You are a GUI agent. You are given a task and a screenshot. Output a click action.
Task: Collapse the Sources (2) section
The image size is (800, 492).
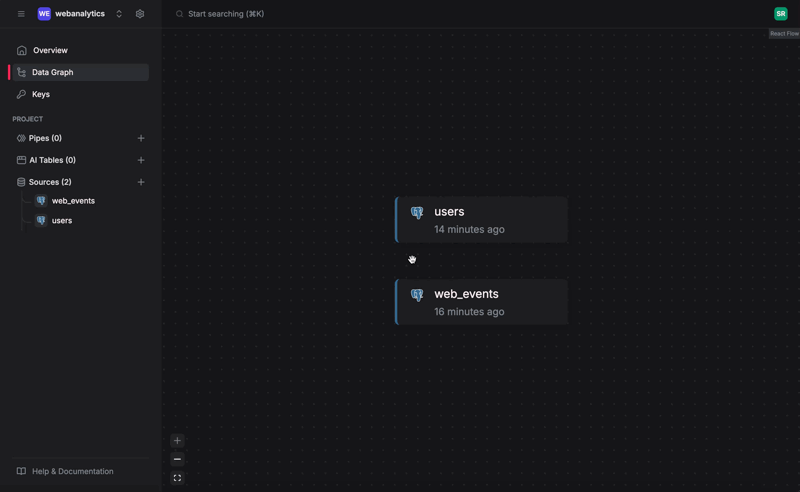(x=50, y=182)
